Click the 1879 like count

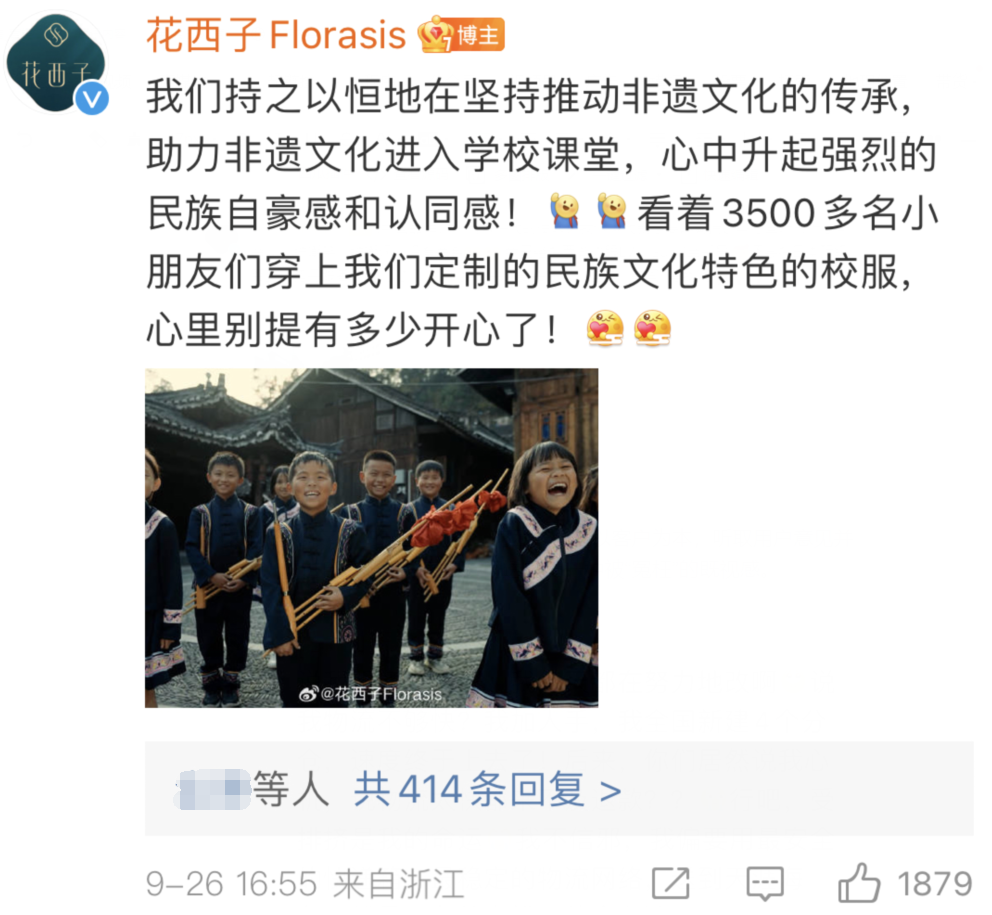pos(934,883)
